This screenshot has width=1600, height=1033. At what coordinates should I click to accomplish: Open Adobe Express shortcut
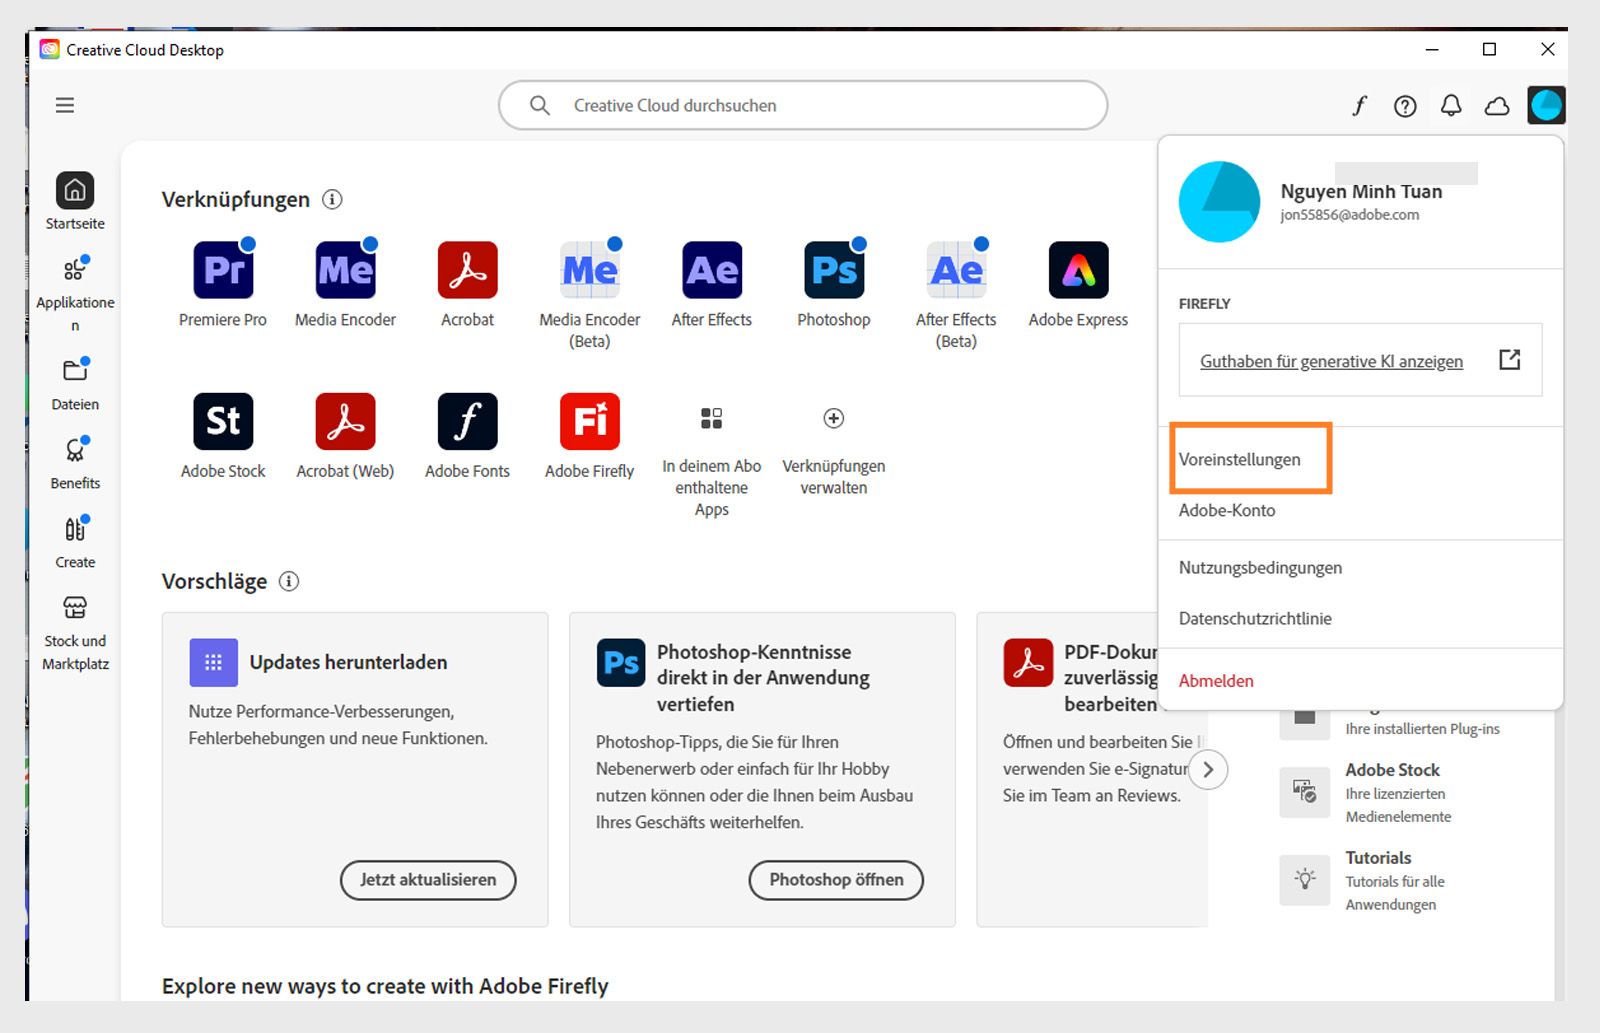[x=1077, y=268]
